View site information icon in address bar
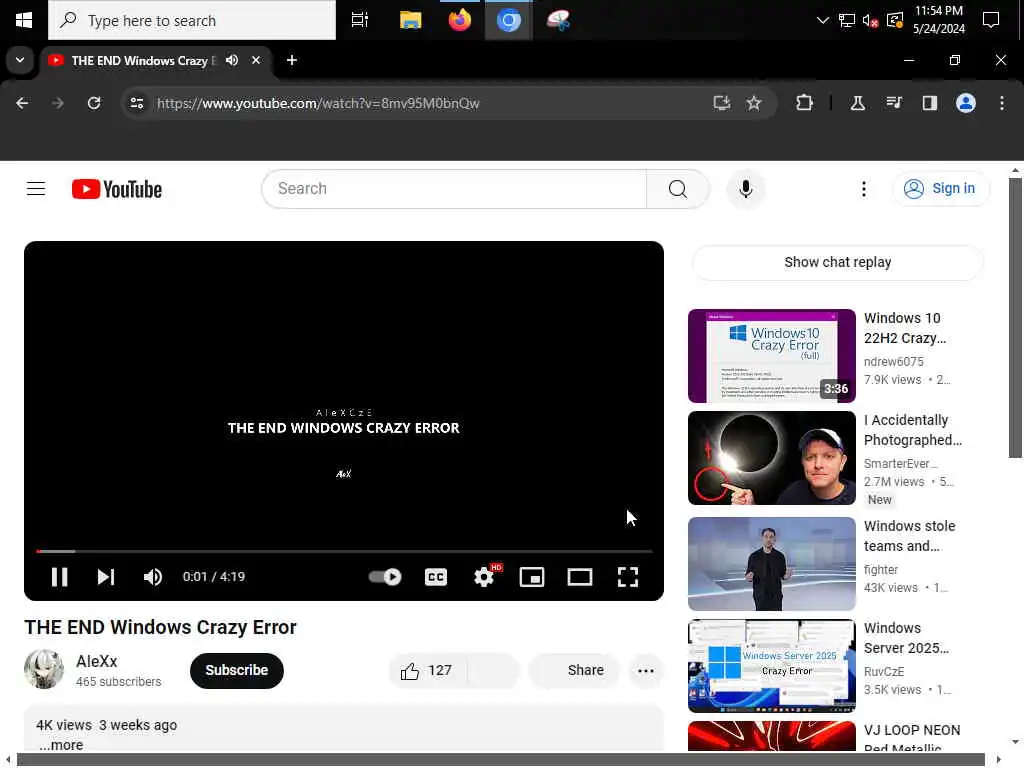This screenshot has height=768, width=1024. [136, 103]
